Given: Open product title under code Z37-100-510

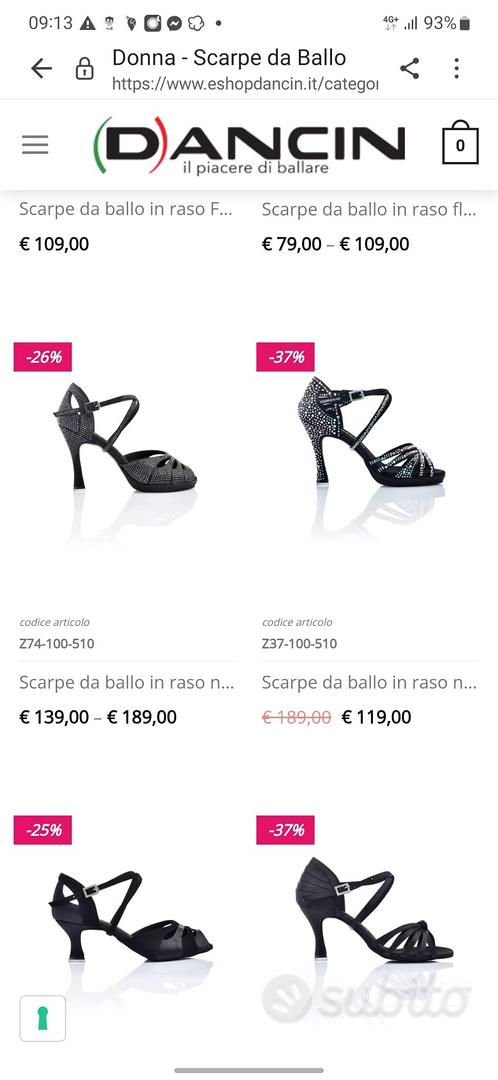Looking at the screenshot, I should (369, 683).
